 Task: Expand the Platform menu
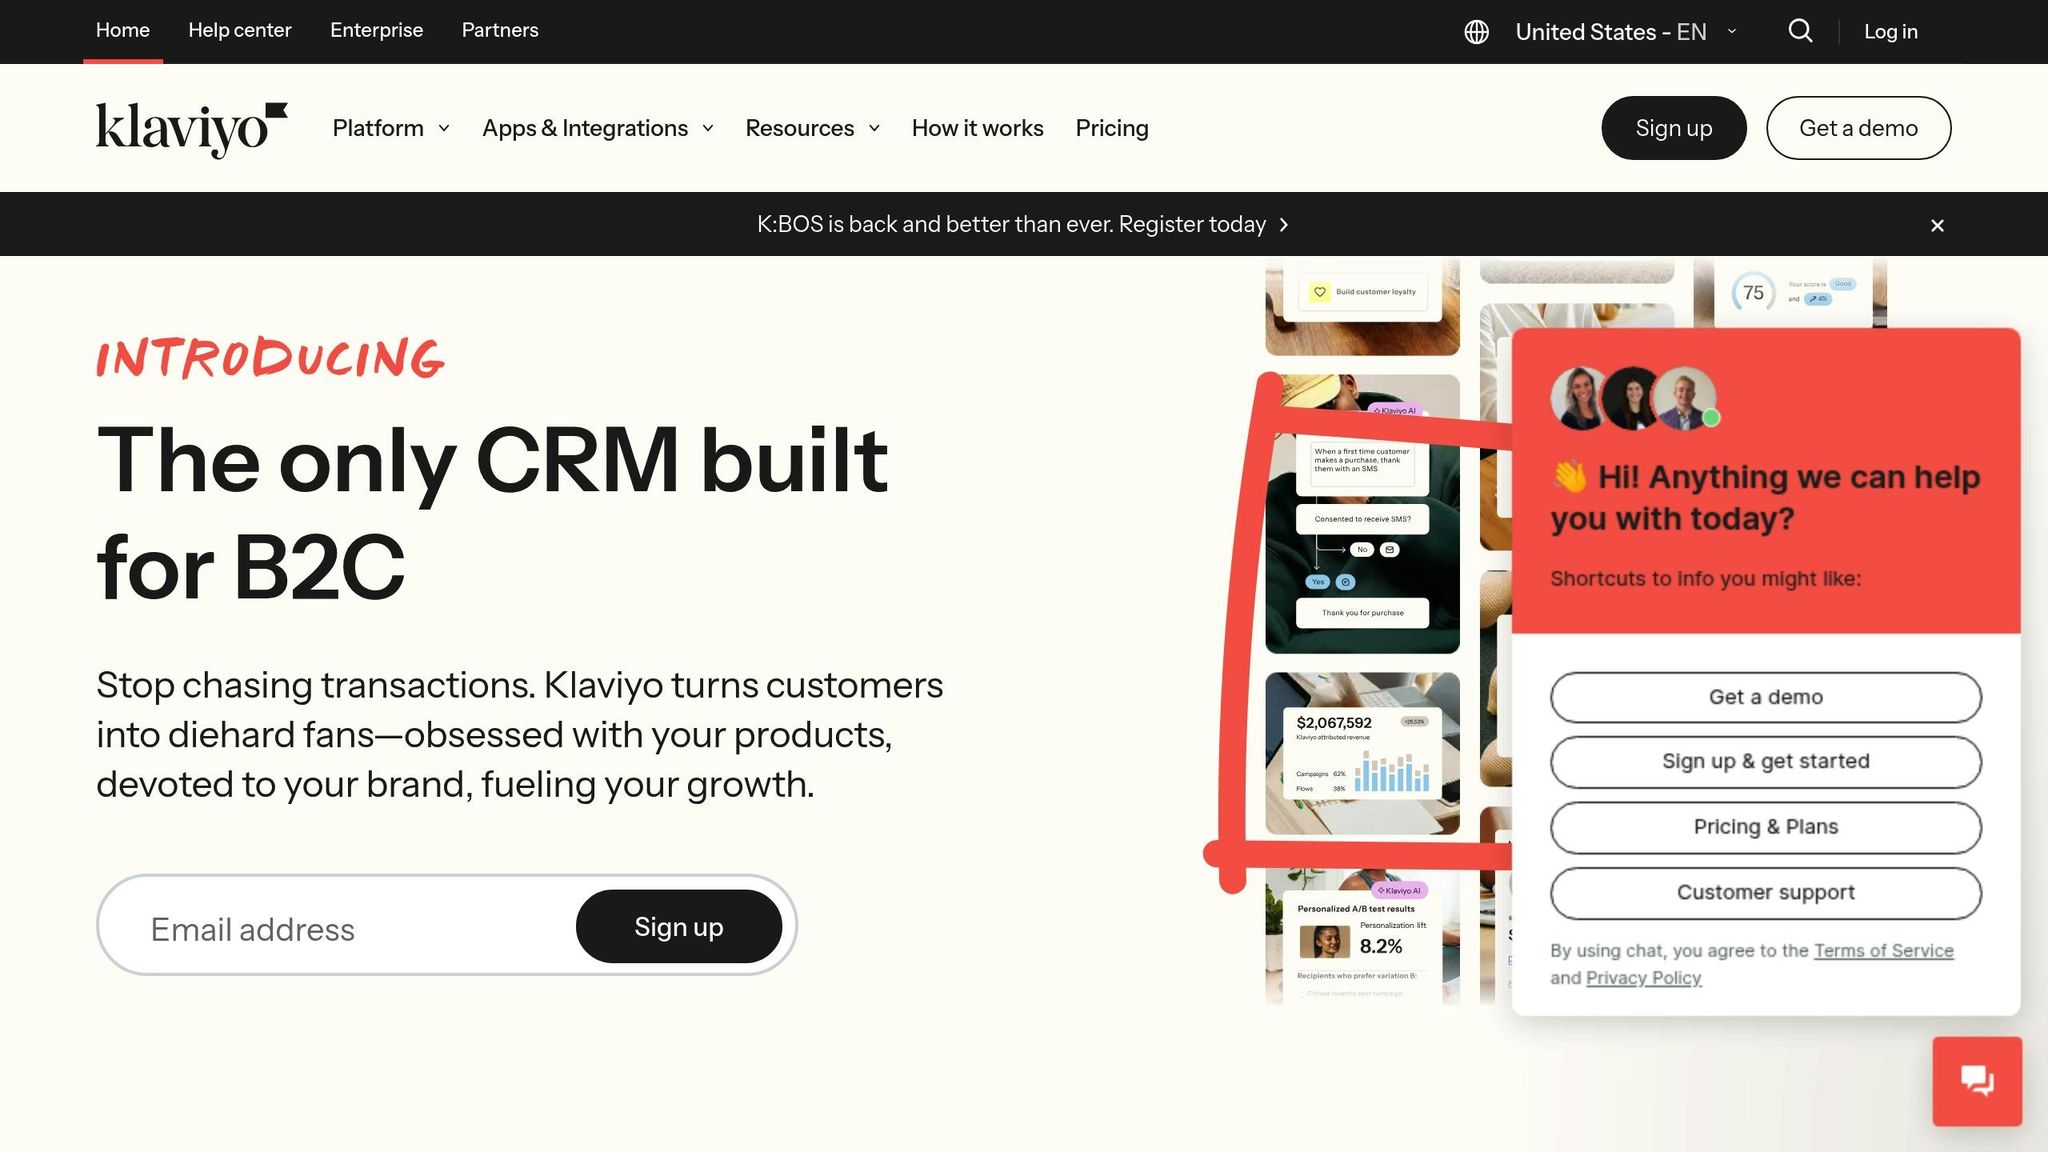tap(391, 128)
